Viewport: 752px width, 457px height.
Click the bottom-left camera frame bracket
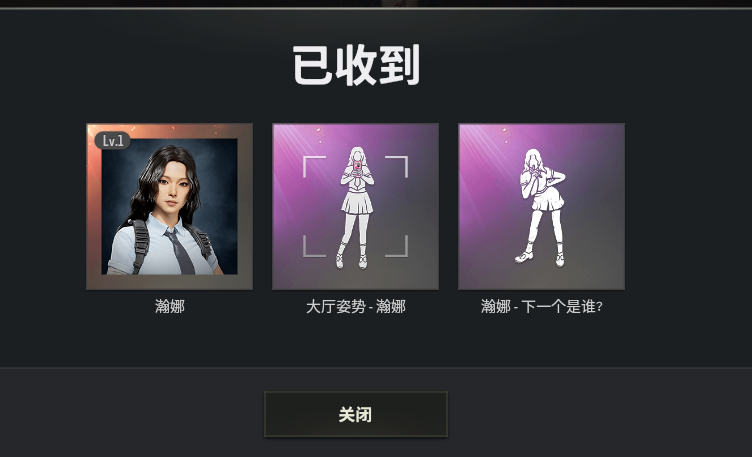coord(314,246)
